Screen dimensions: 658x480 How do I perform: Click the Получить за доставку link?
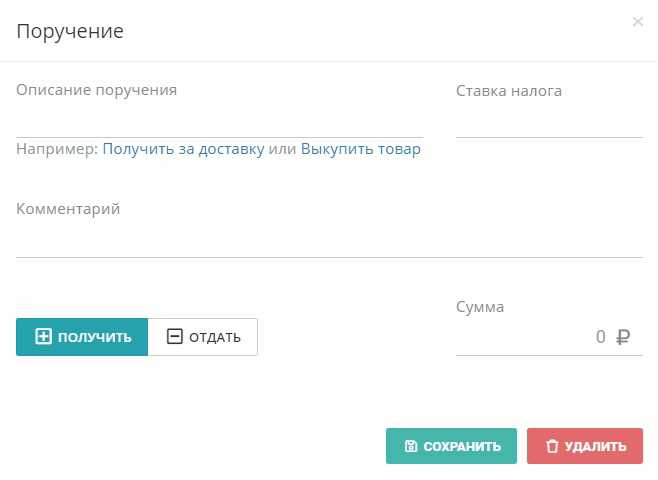pyautogui.click(x=183, y=149)
